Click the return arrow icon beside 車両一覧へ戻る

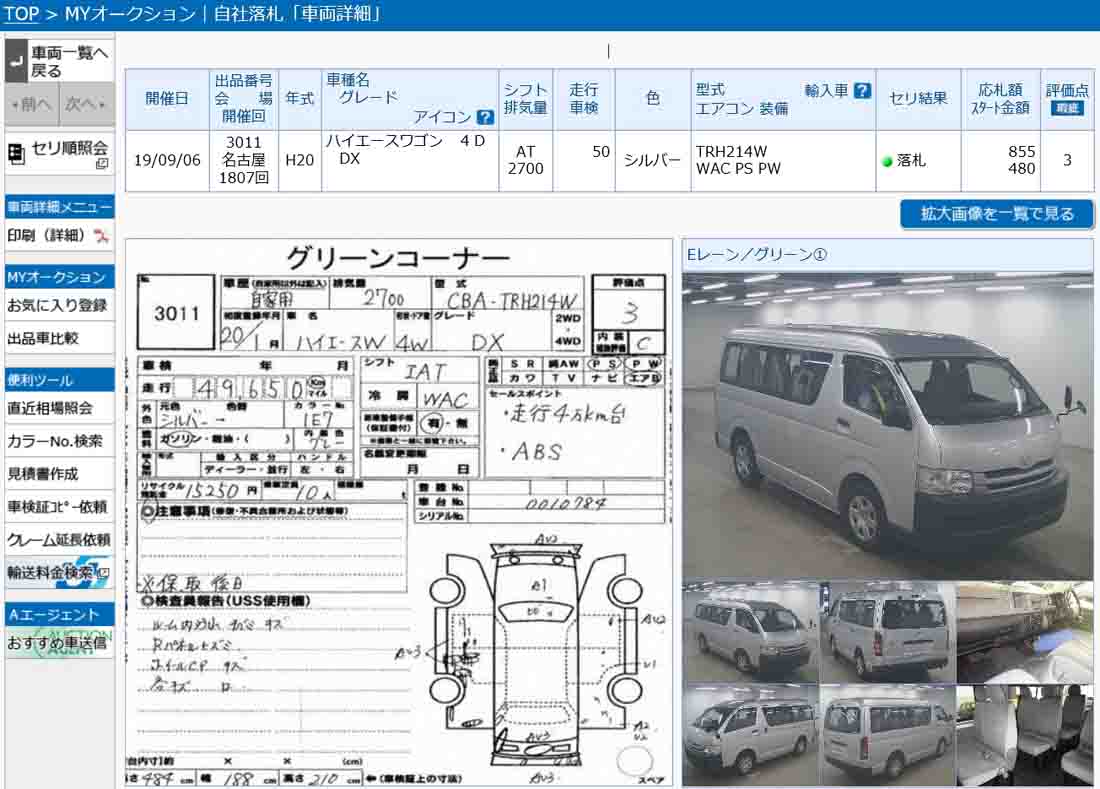(x=17, y=61)
